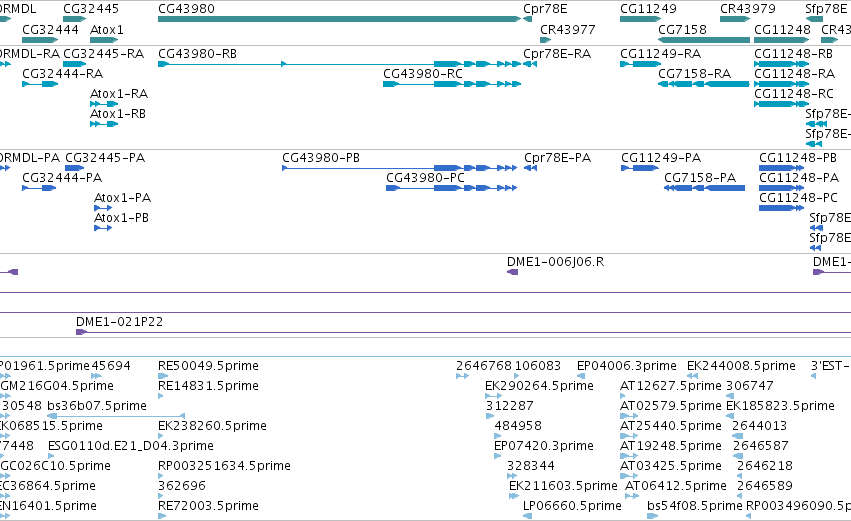Open EST EK211603.5prime

click(x=563, y=486)
